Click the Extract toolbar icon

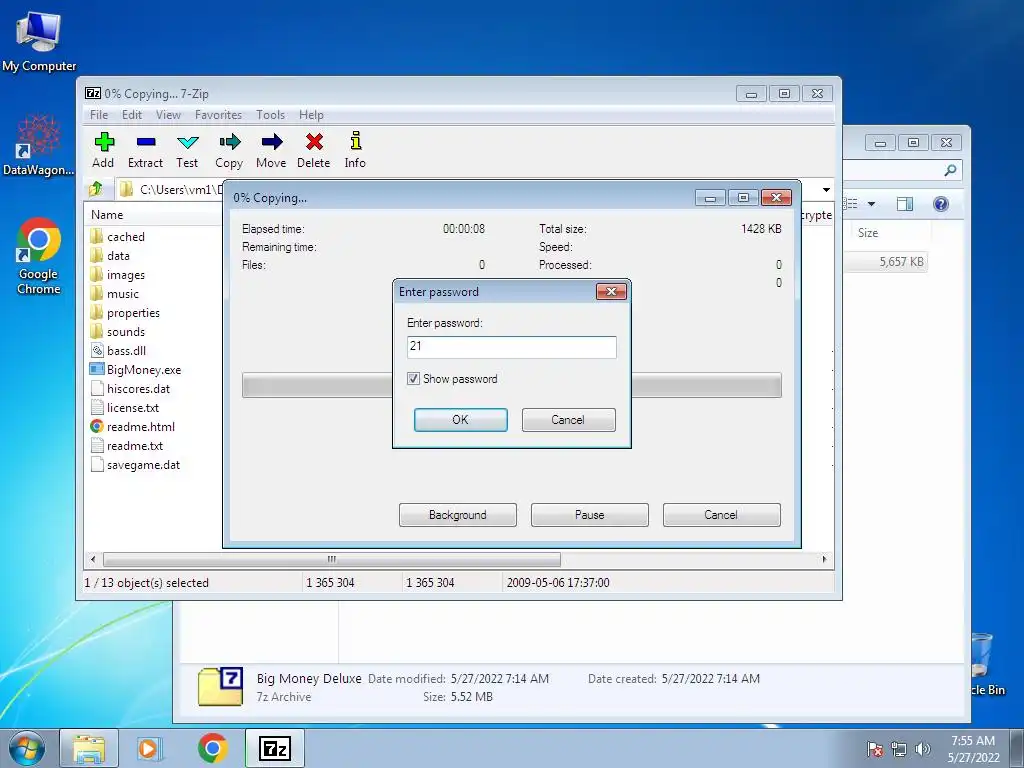pyautogui.click(x=146, y=142)
